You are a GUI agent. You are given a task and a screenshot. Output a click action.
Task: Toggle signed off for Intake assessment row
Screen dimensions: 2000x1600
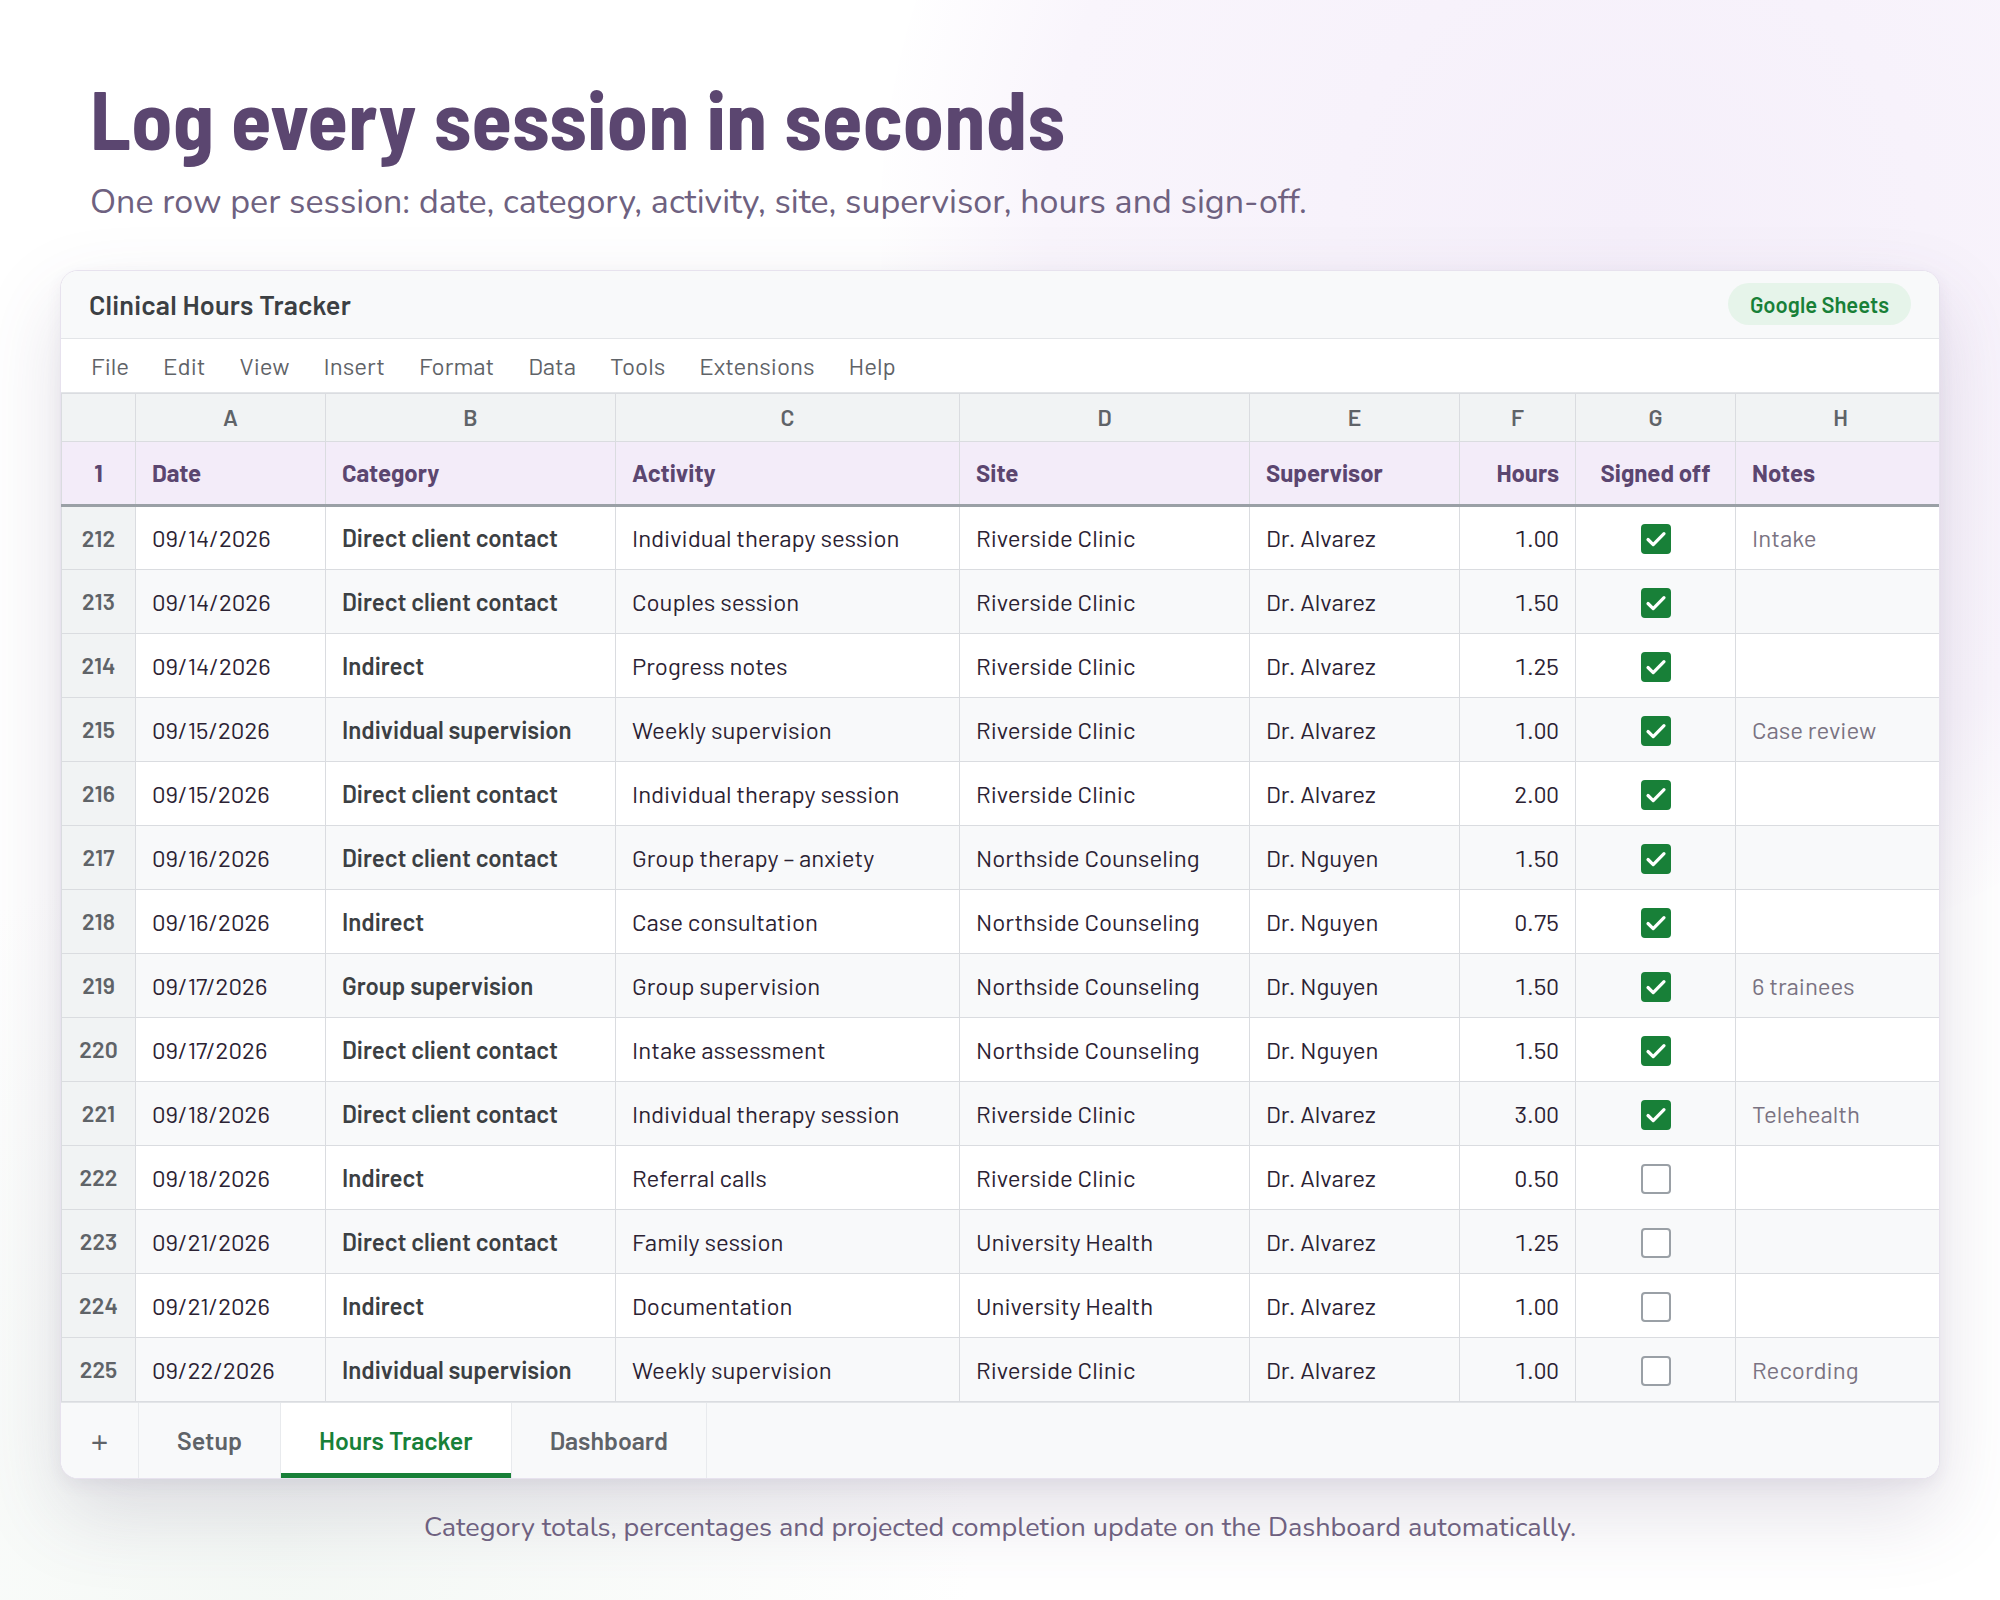pos(1656,1051)
